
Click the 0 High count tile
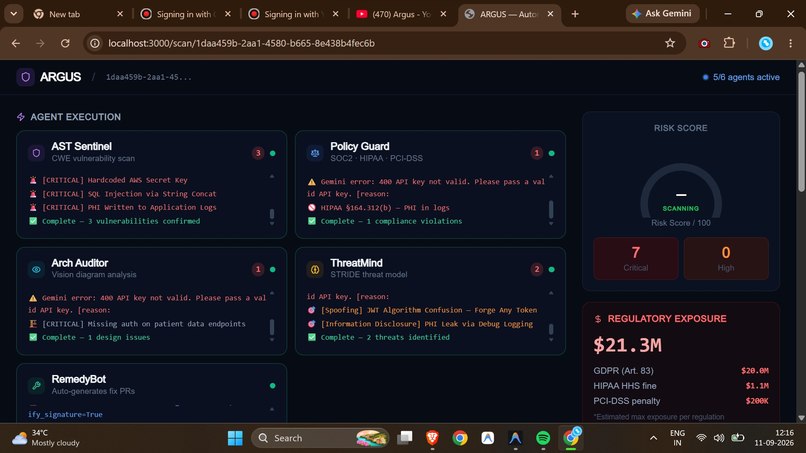(726, 258)
